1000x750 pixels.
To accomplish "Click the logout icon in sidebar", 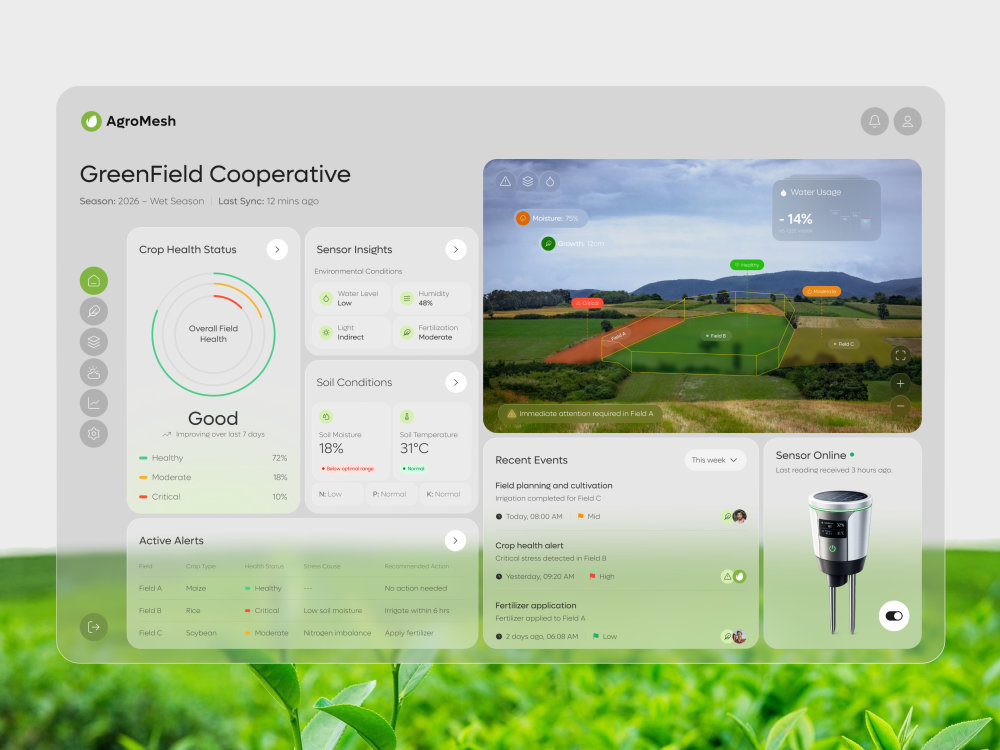I will coord(94,627).
